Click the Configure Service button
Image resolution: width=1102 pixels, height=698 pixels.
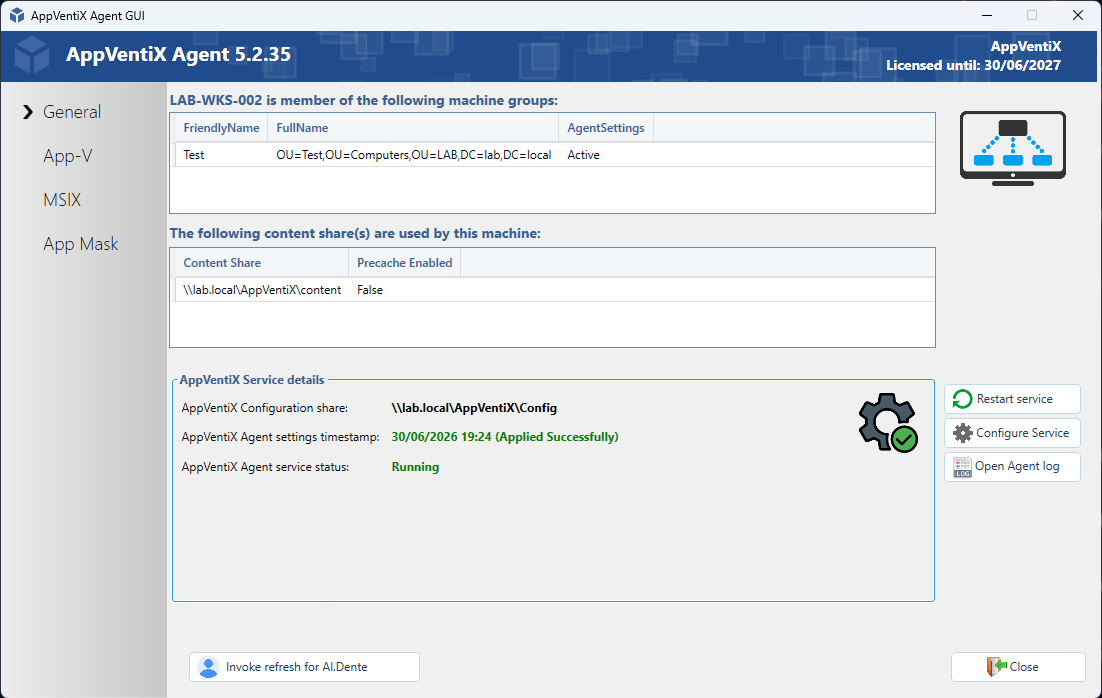(x=1012, y=433)
